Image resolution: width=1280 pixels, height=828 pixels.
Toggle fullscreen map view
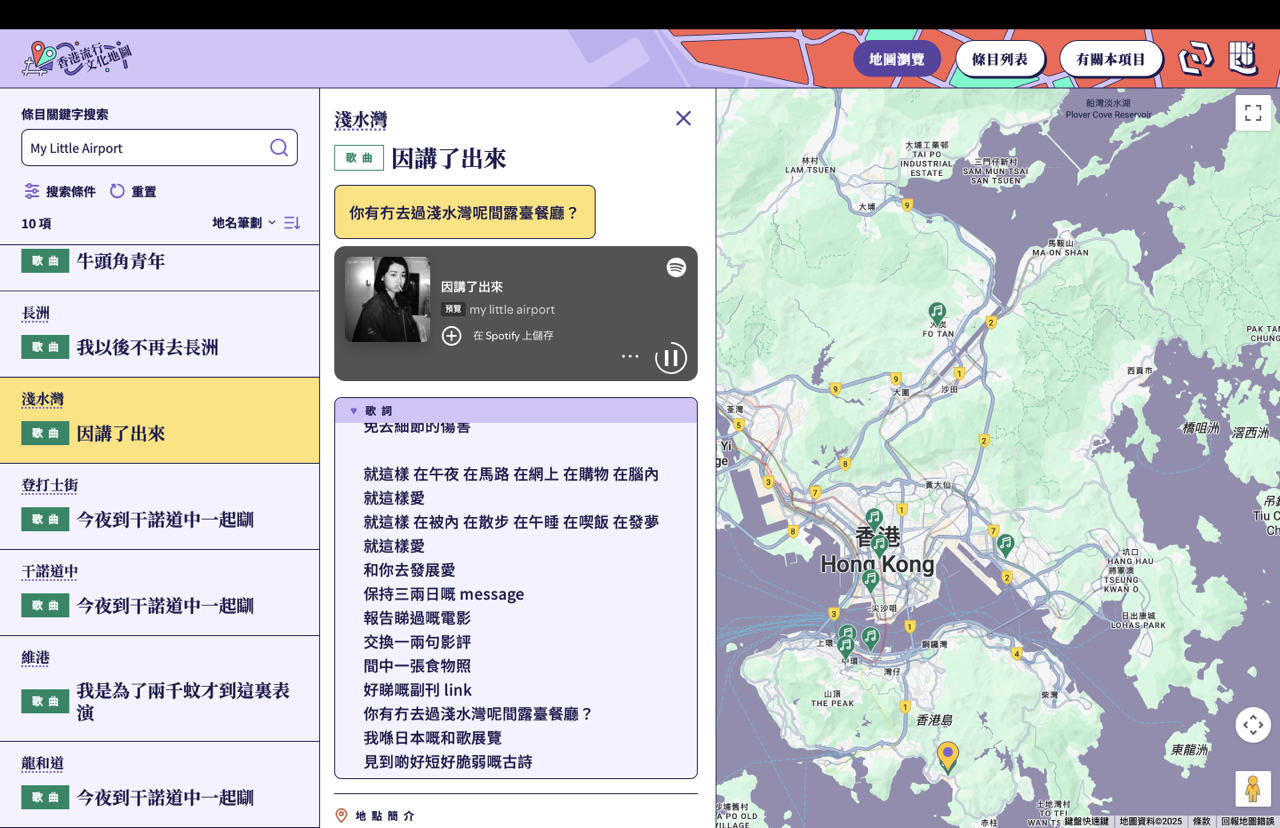coord(1252,113)
